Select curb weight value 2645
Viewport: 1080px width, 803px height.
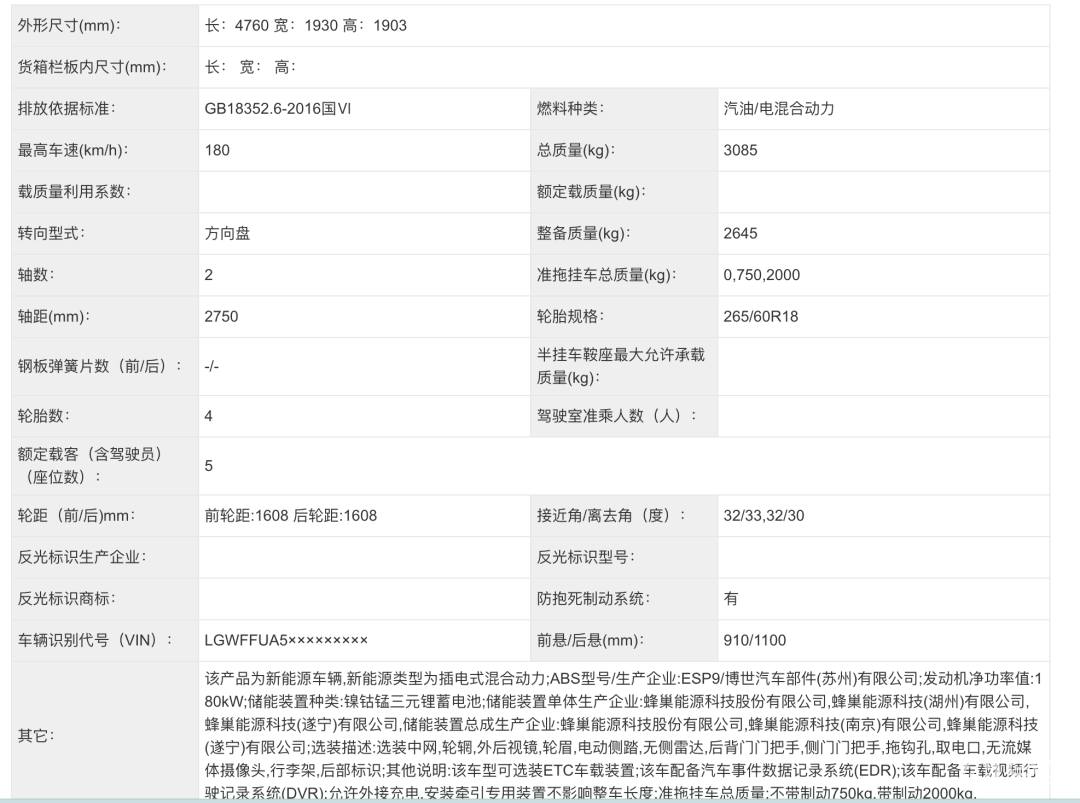tap(740, 233)
